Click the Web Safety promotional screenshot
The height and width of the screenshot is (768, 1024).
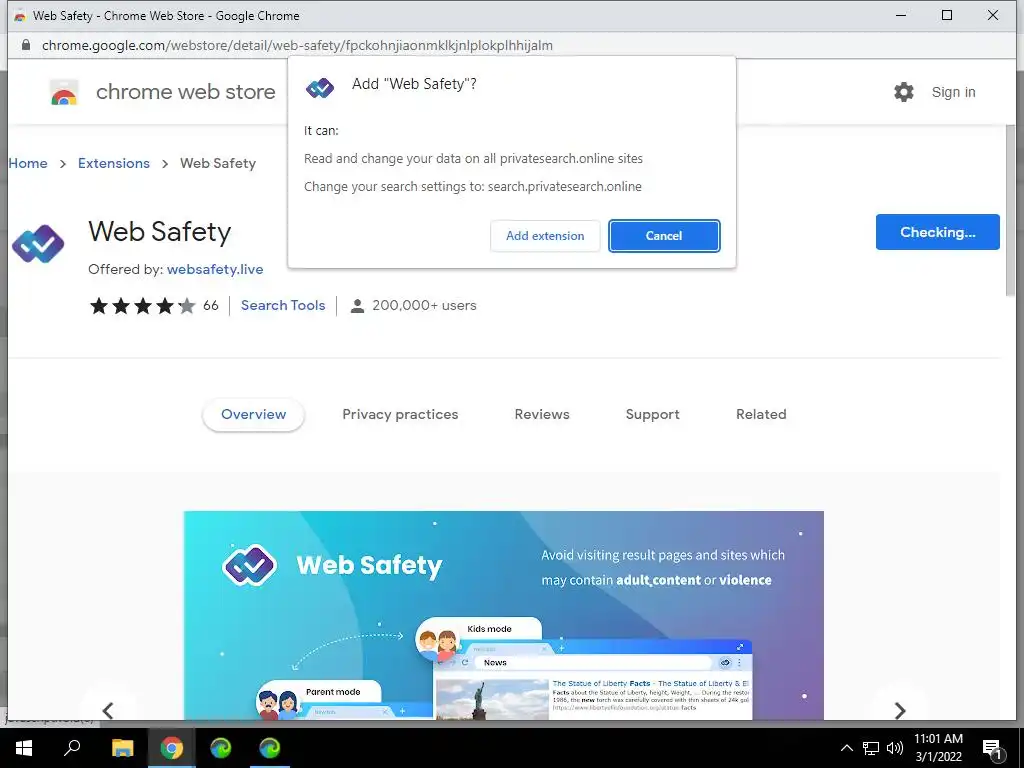504,615
